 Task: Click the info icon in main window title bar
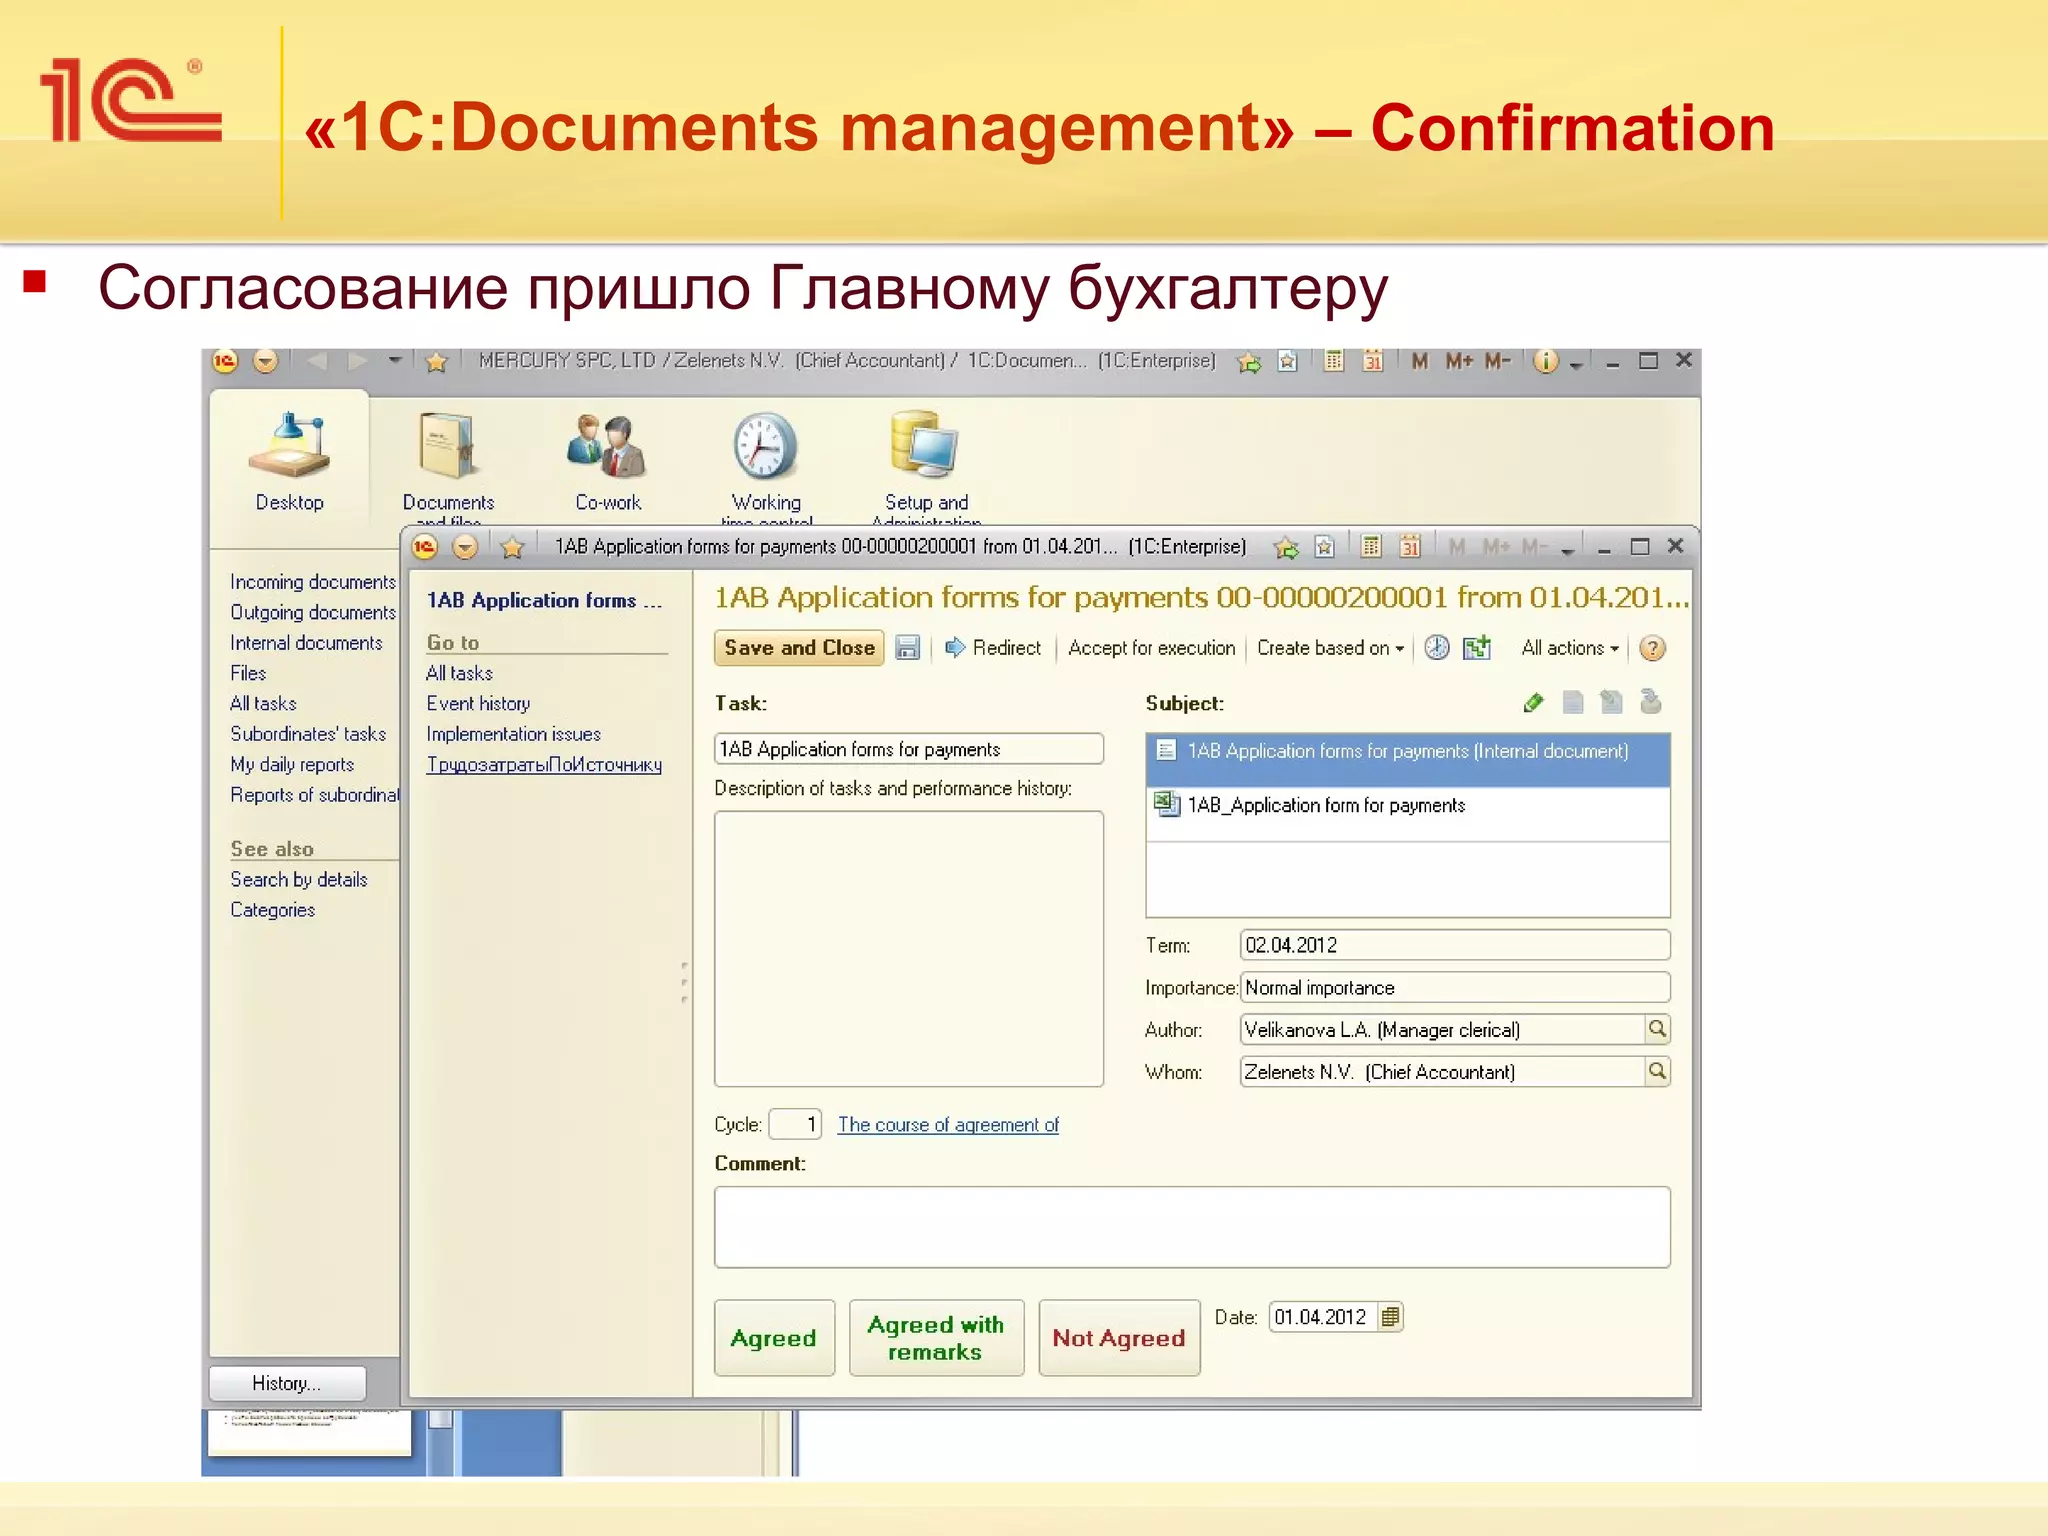(1545, 361)
